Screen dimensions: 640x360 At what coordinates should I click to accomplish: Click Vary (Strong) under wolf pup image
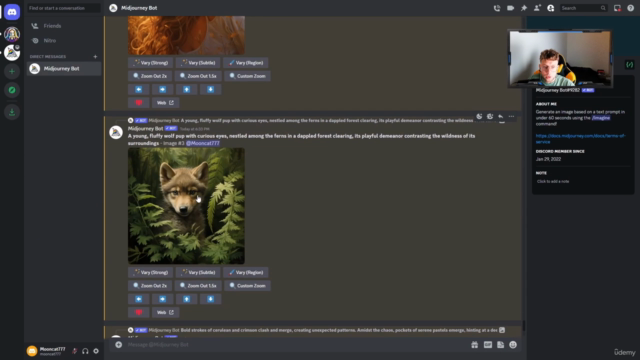click(151, 272)
